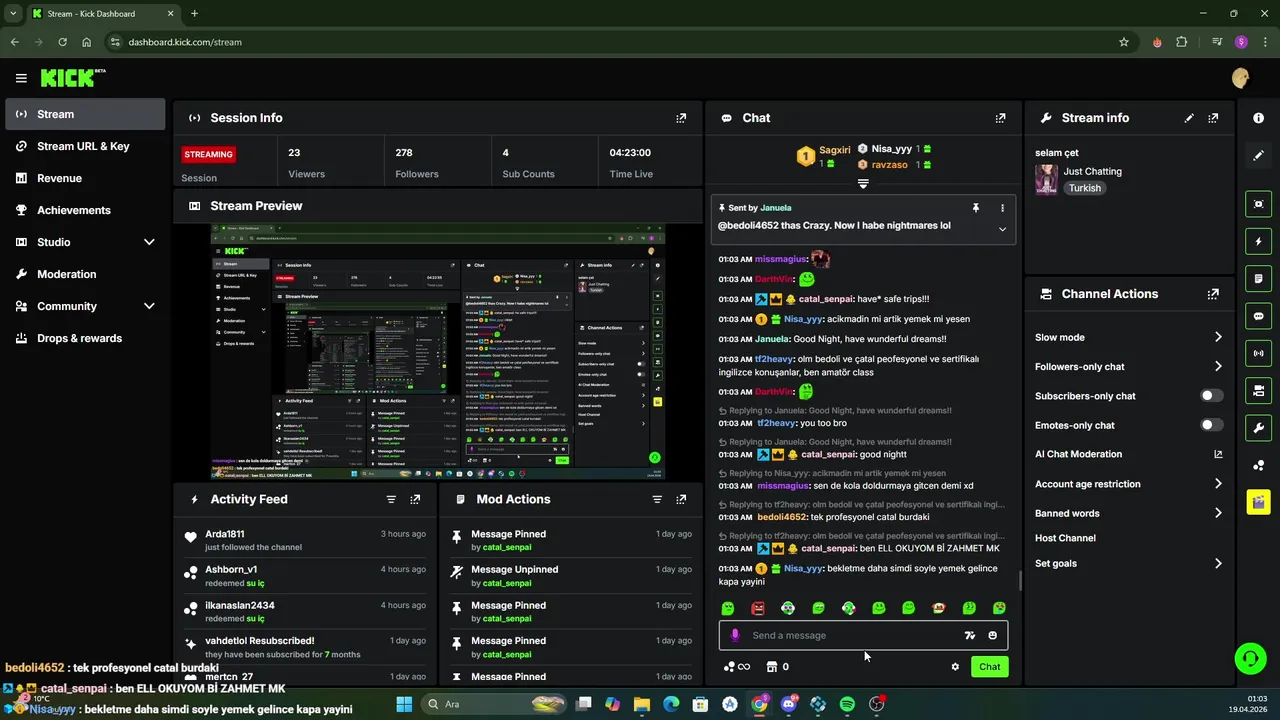This screenshot has height=720, width=1280.
Task: Open chat settings gear icon
Action: tap(955, 667)
